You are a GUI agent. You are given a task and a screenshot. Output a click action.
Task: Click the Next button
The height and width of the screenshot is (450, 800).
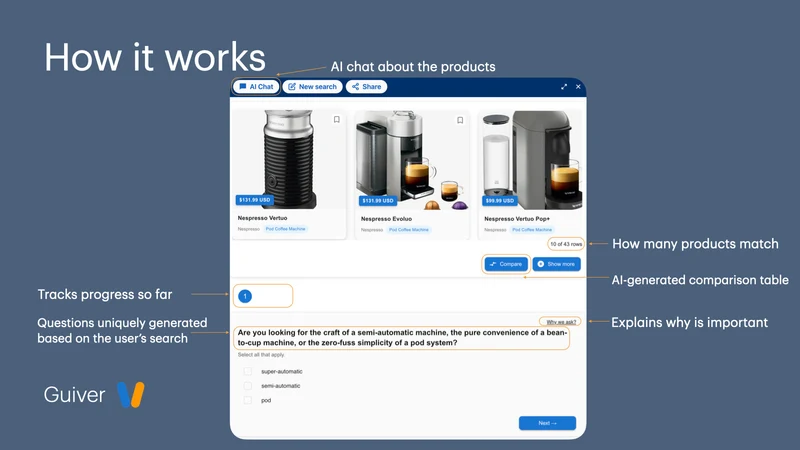coord(547,423)
